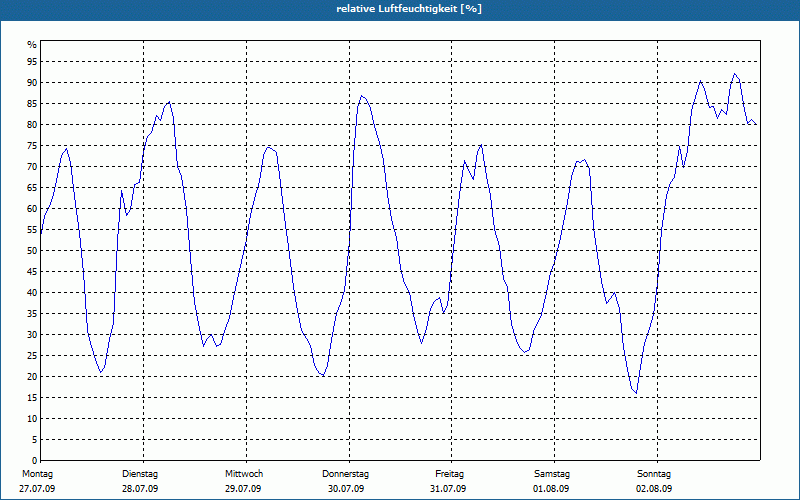This screenshot has width=800, height=500.
Task: Click the y-axis value '25'
Action: [32, 356]
